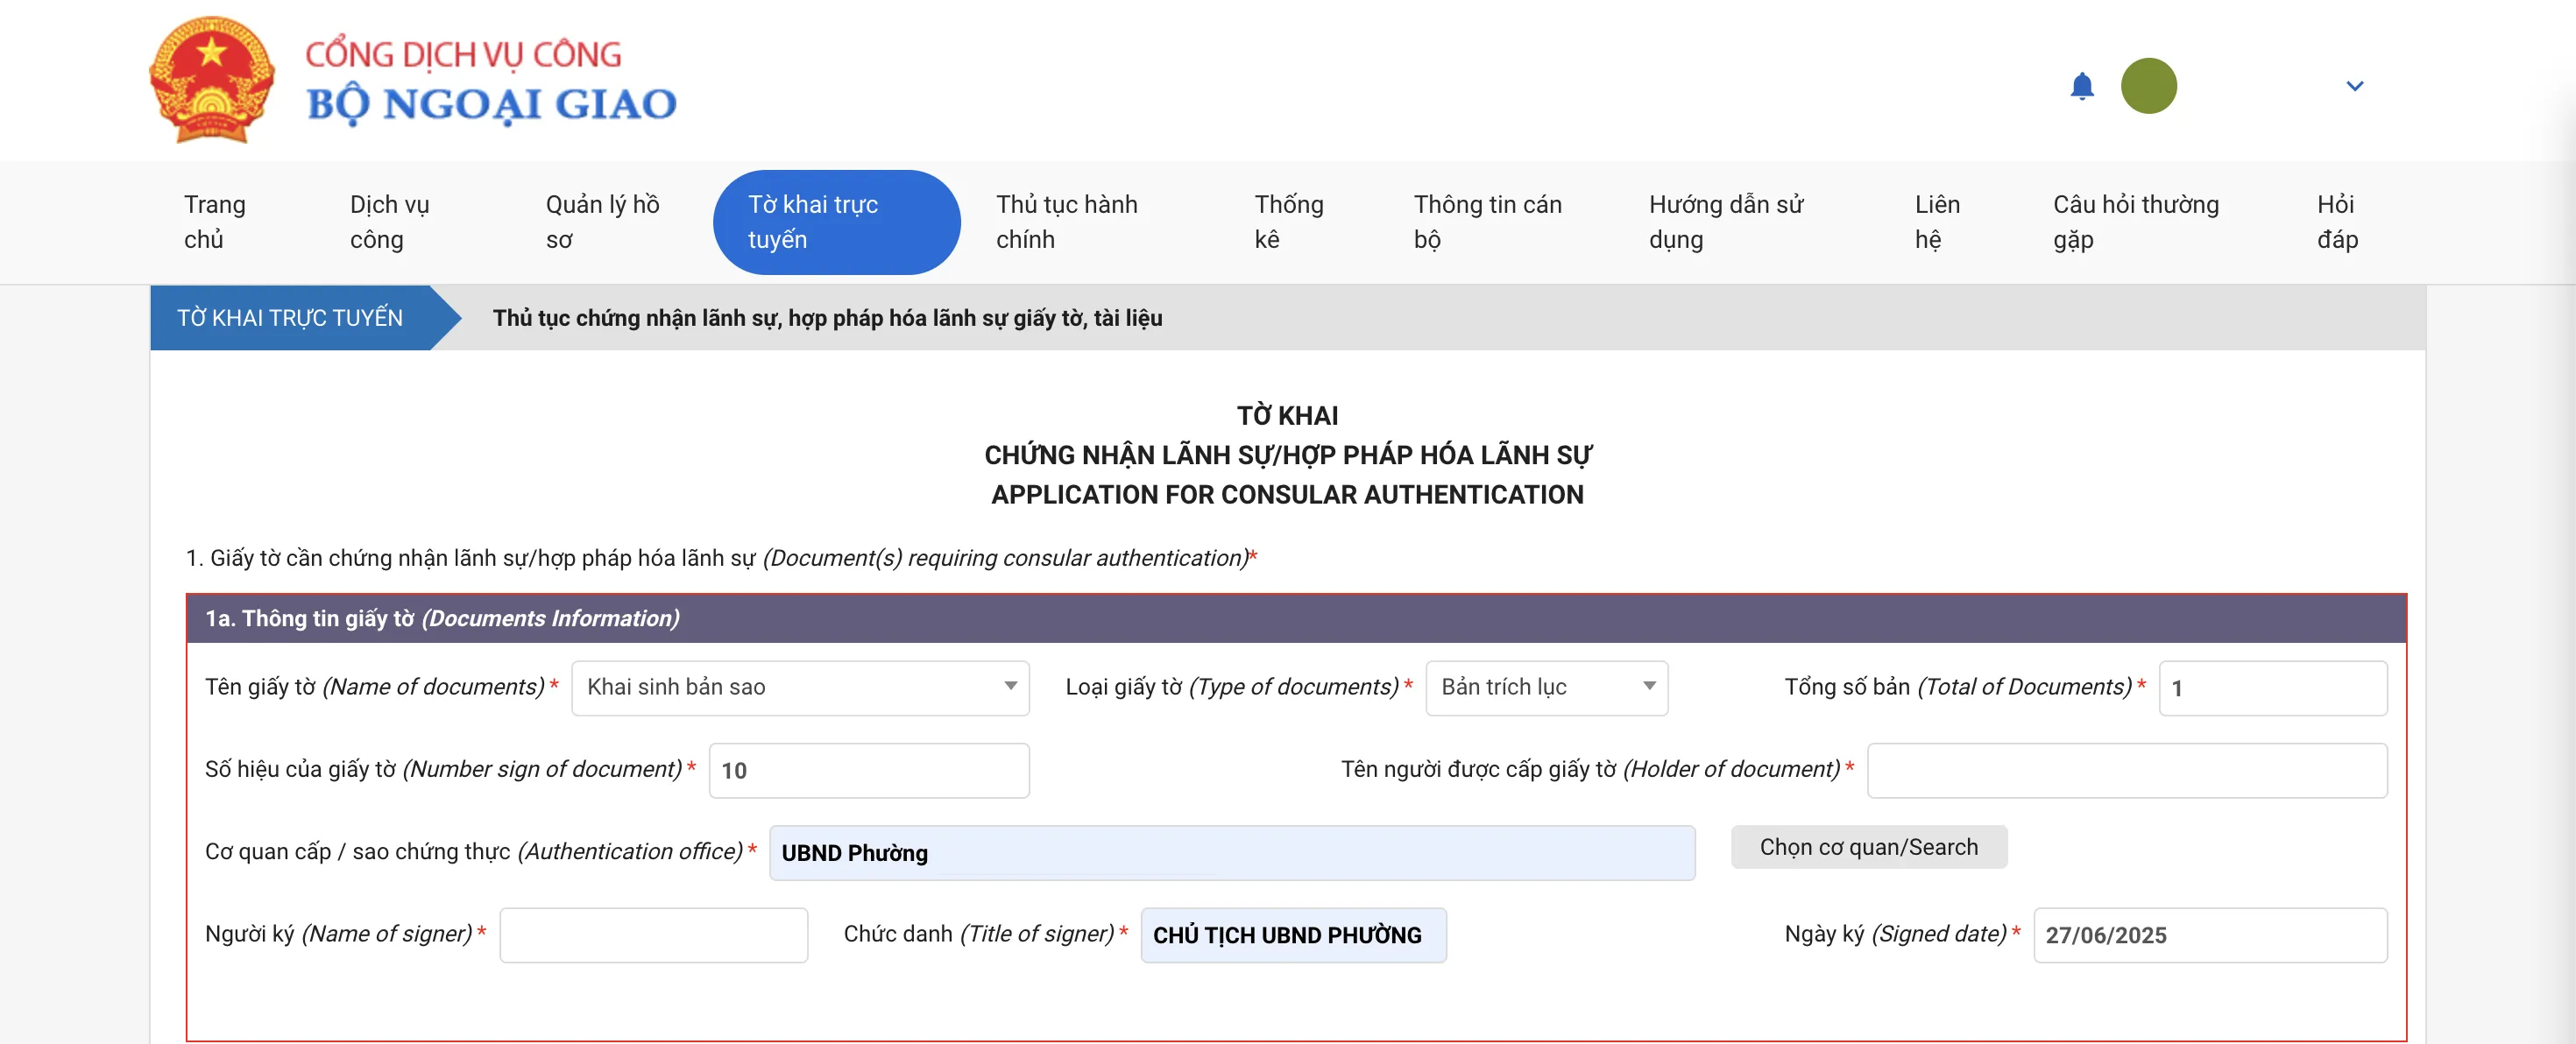
Task: Click the Signed date field
Action: (2209, 935)
